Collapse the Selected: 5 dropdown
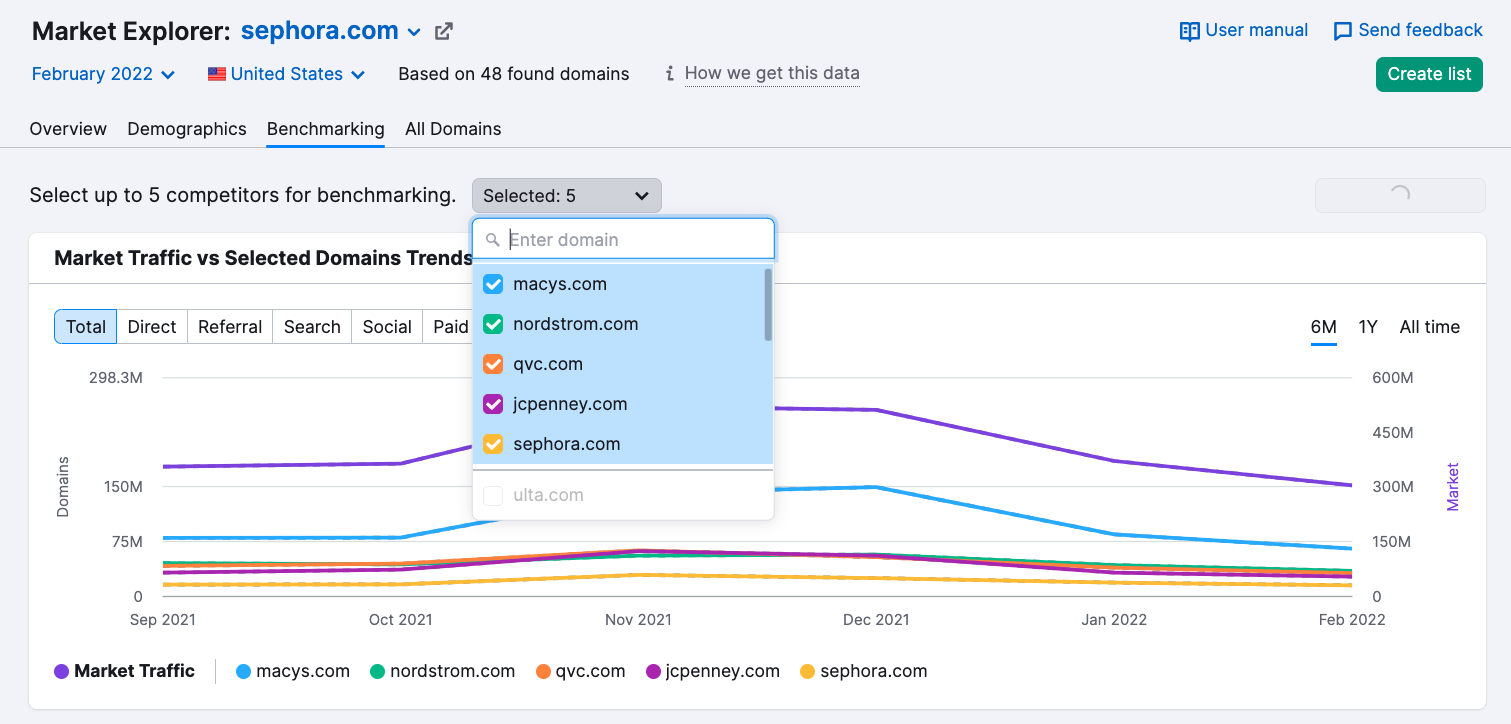The width and height of the screenshot is (1511, 724). click(x=567, y=196)
